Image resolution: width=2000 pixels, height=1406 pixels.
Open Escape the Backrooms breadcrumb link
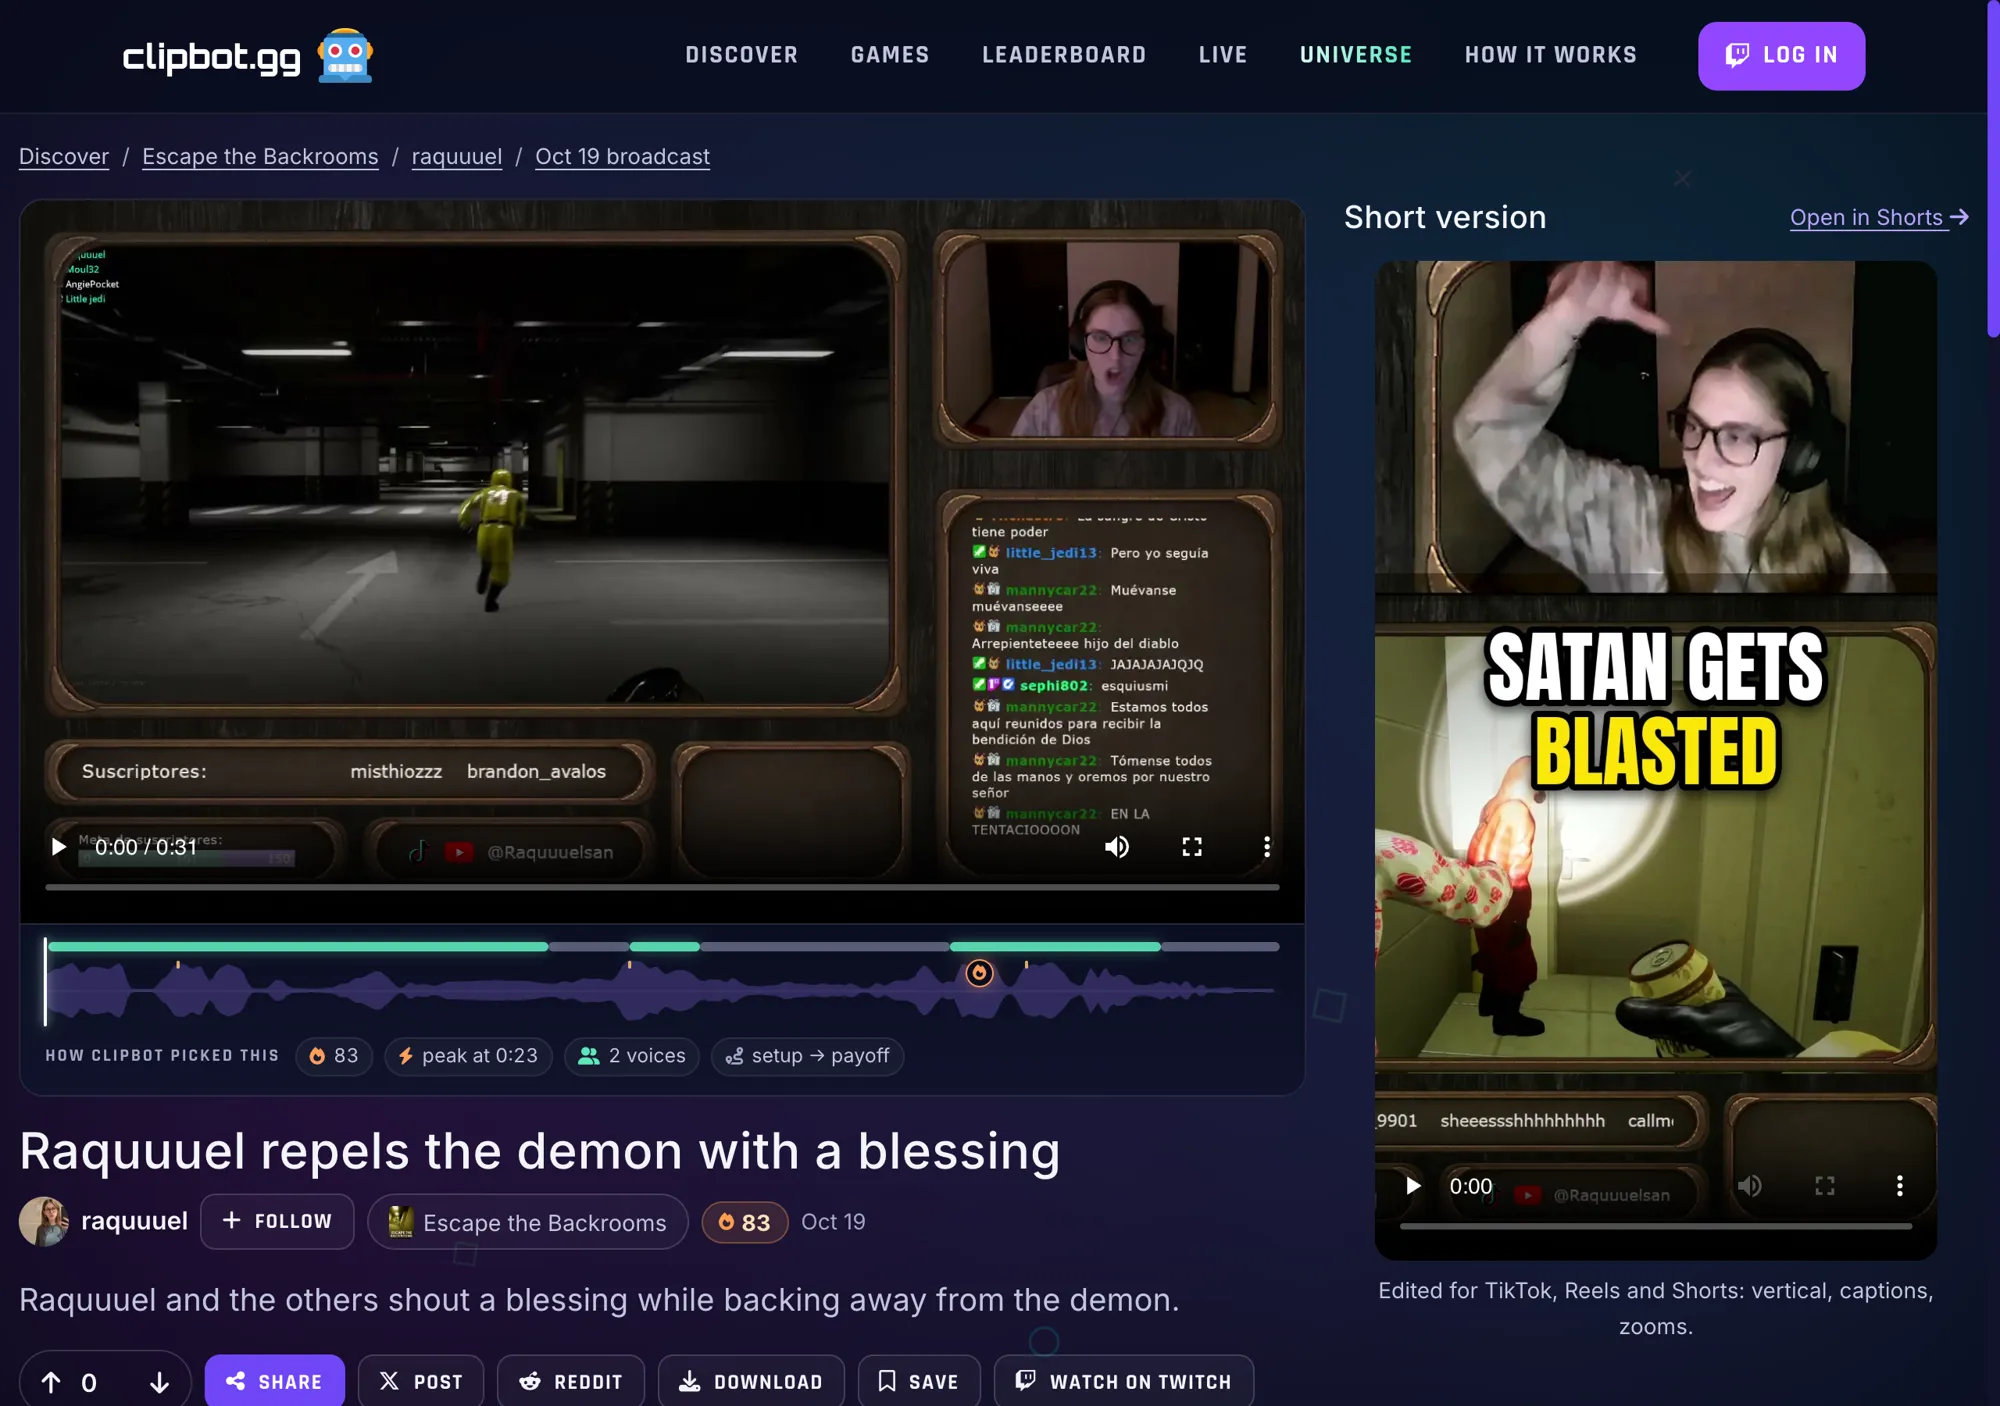[260, 157]
